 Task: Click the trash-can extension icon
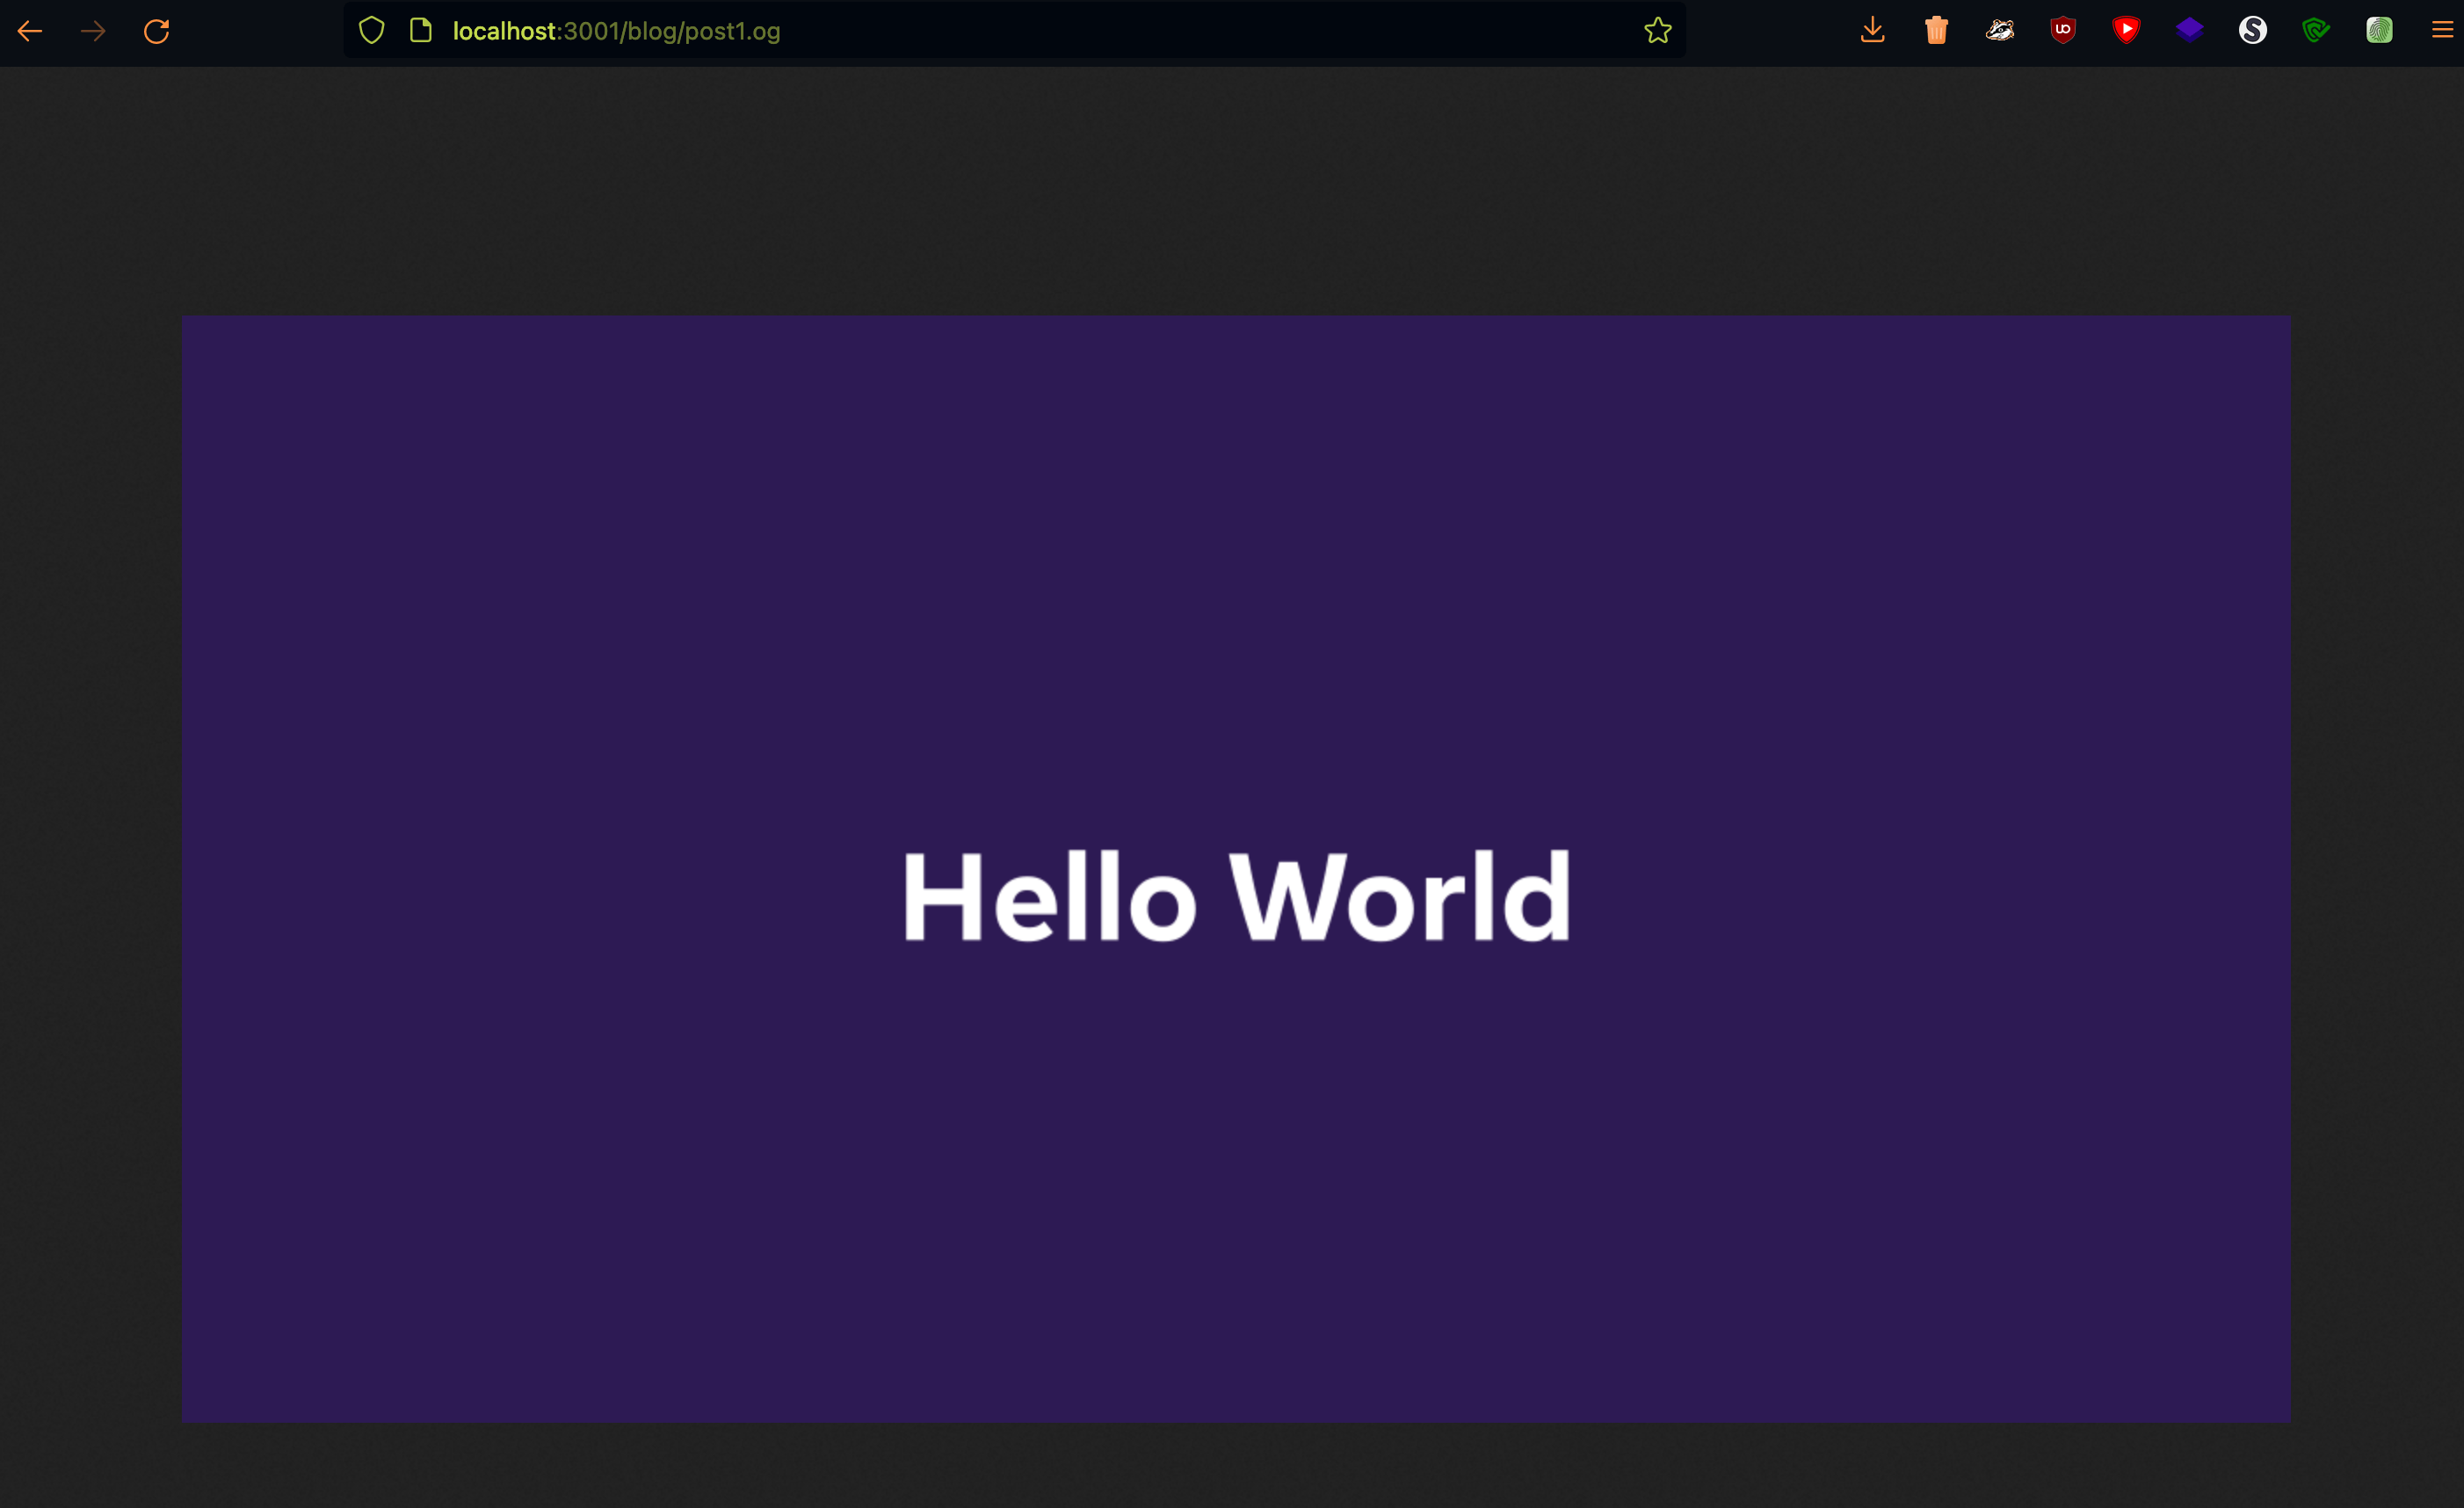[x=1936, y=30]
